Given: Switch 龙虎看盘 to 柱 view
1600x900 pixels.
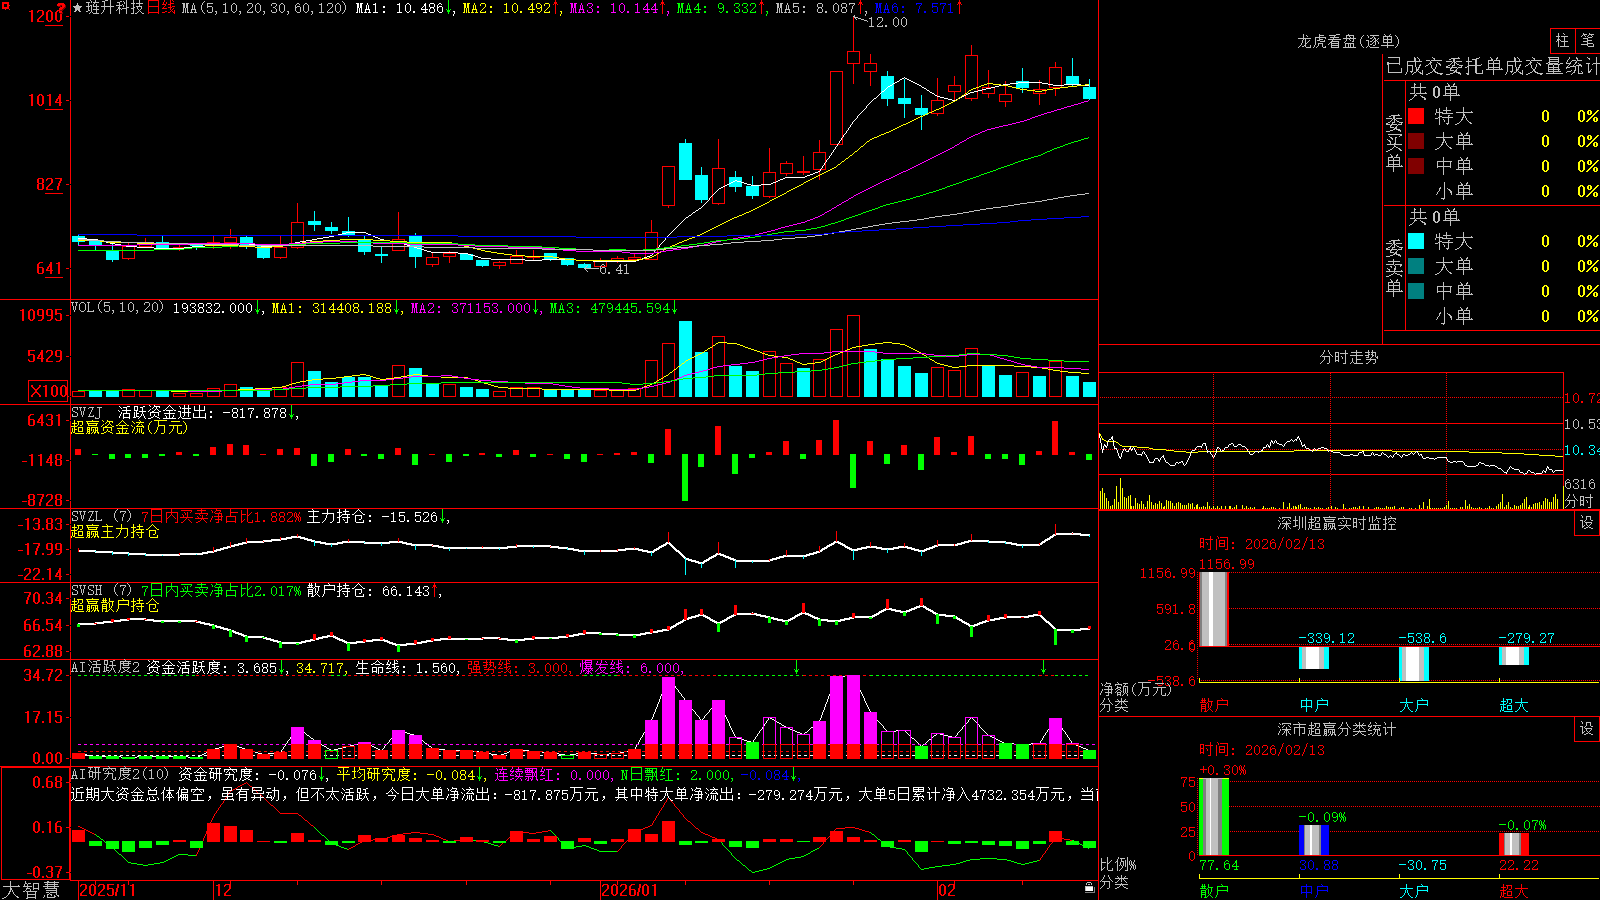Looking at the screenshot, I should pyautogui.click(x=1562, y=41).
